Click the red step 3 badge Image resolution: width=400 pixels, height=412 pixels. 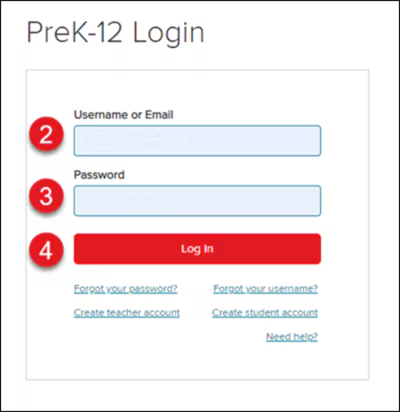(46, 196)
